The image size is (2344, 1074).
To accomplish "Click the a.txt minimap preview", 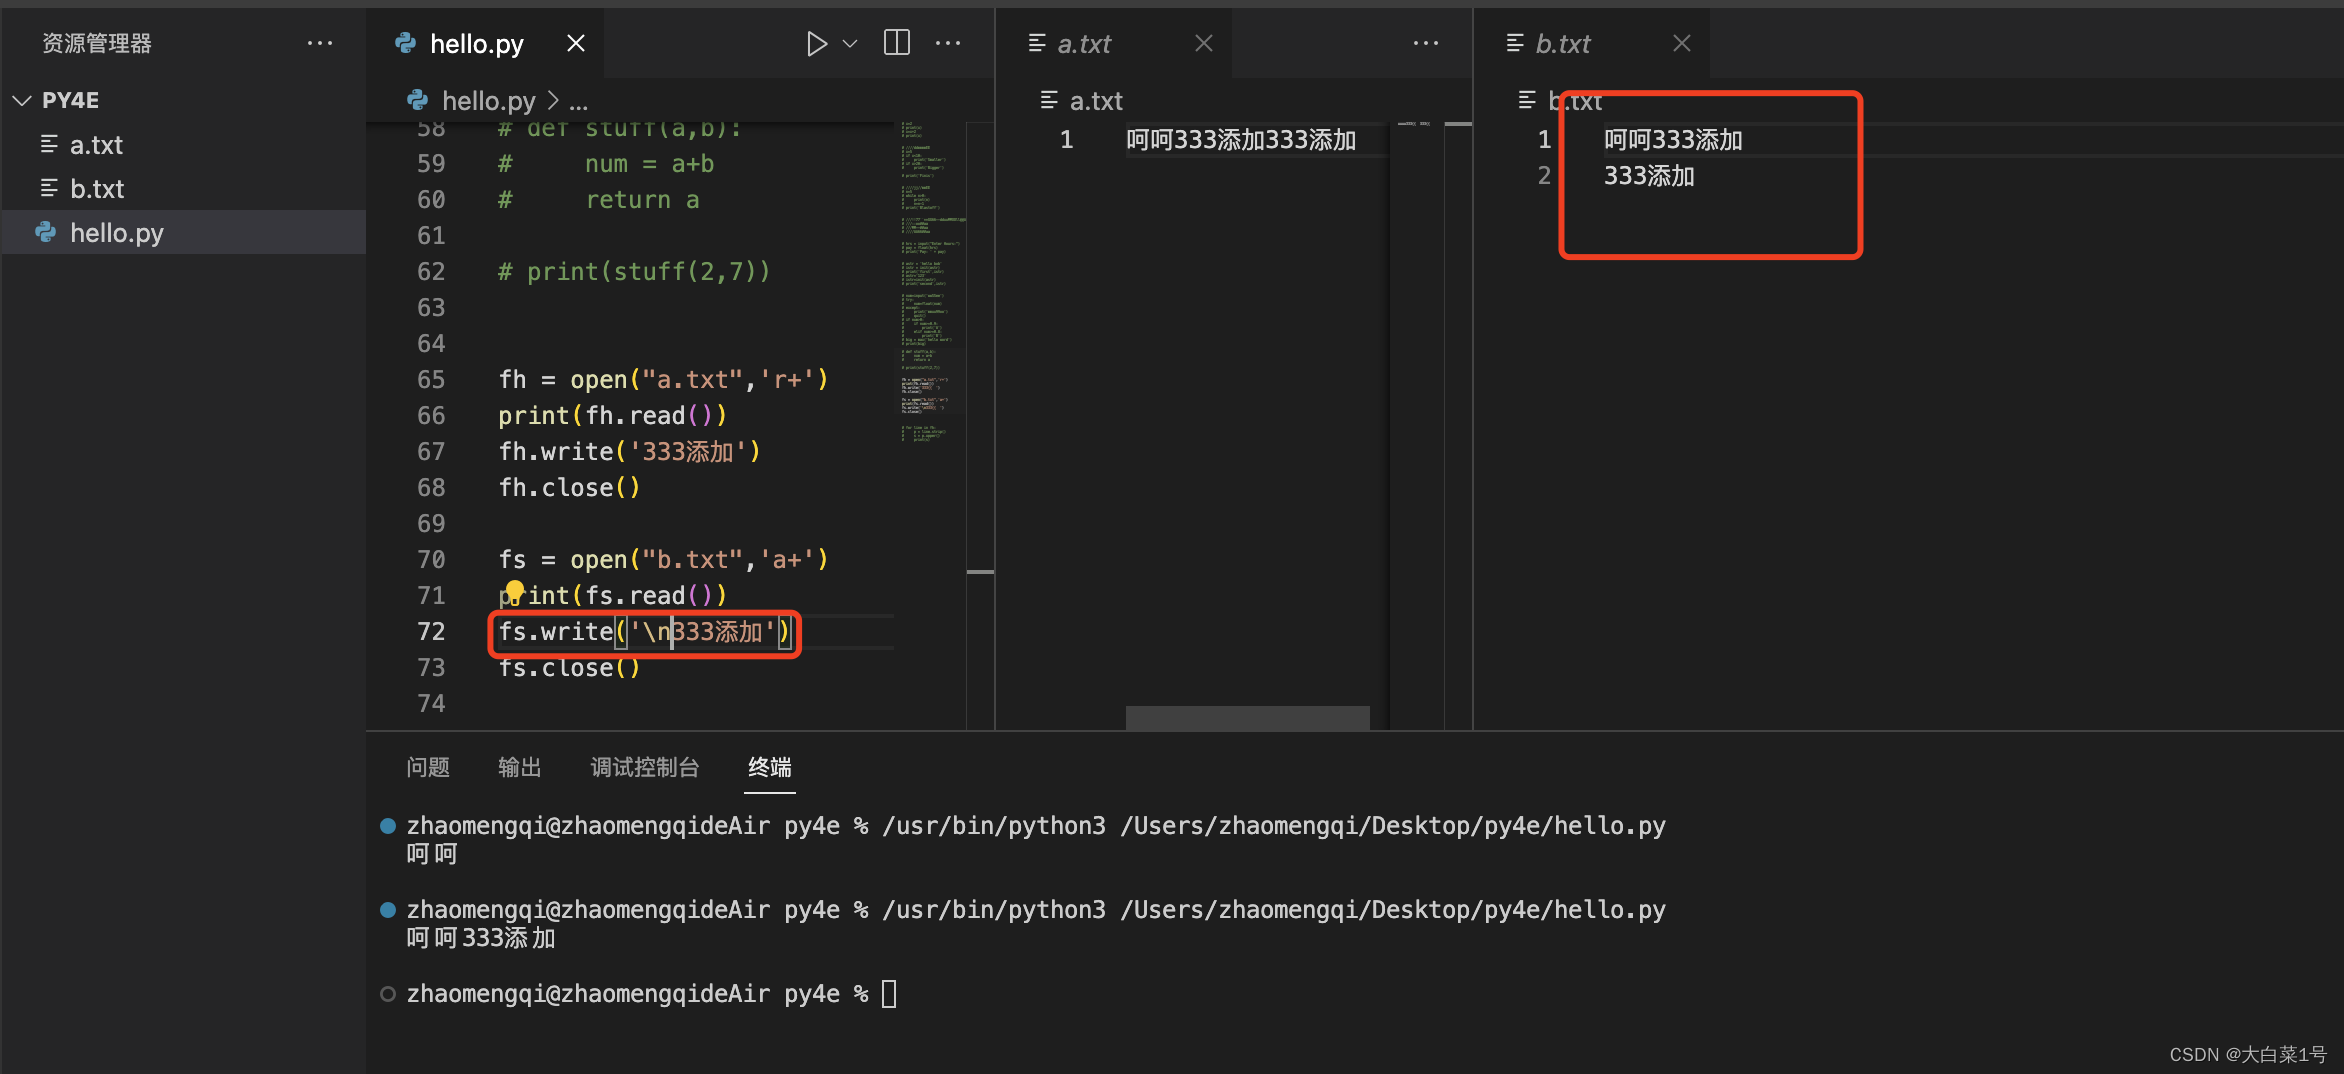I will (1414, 124).
